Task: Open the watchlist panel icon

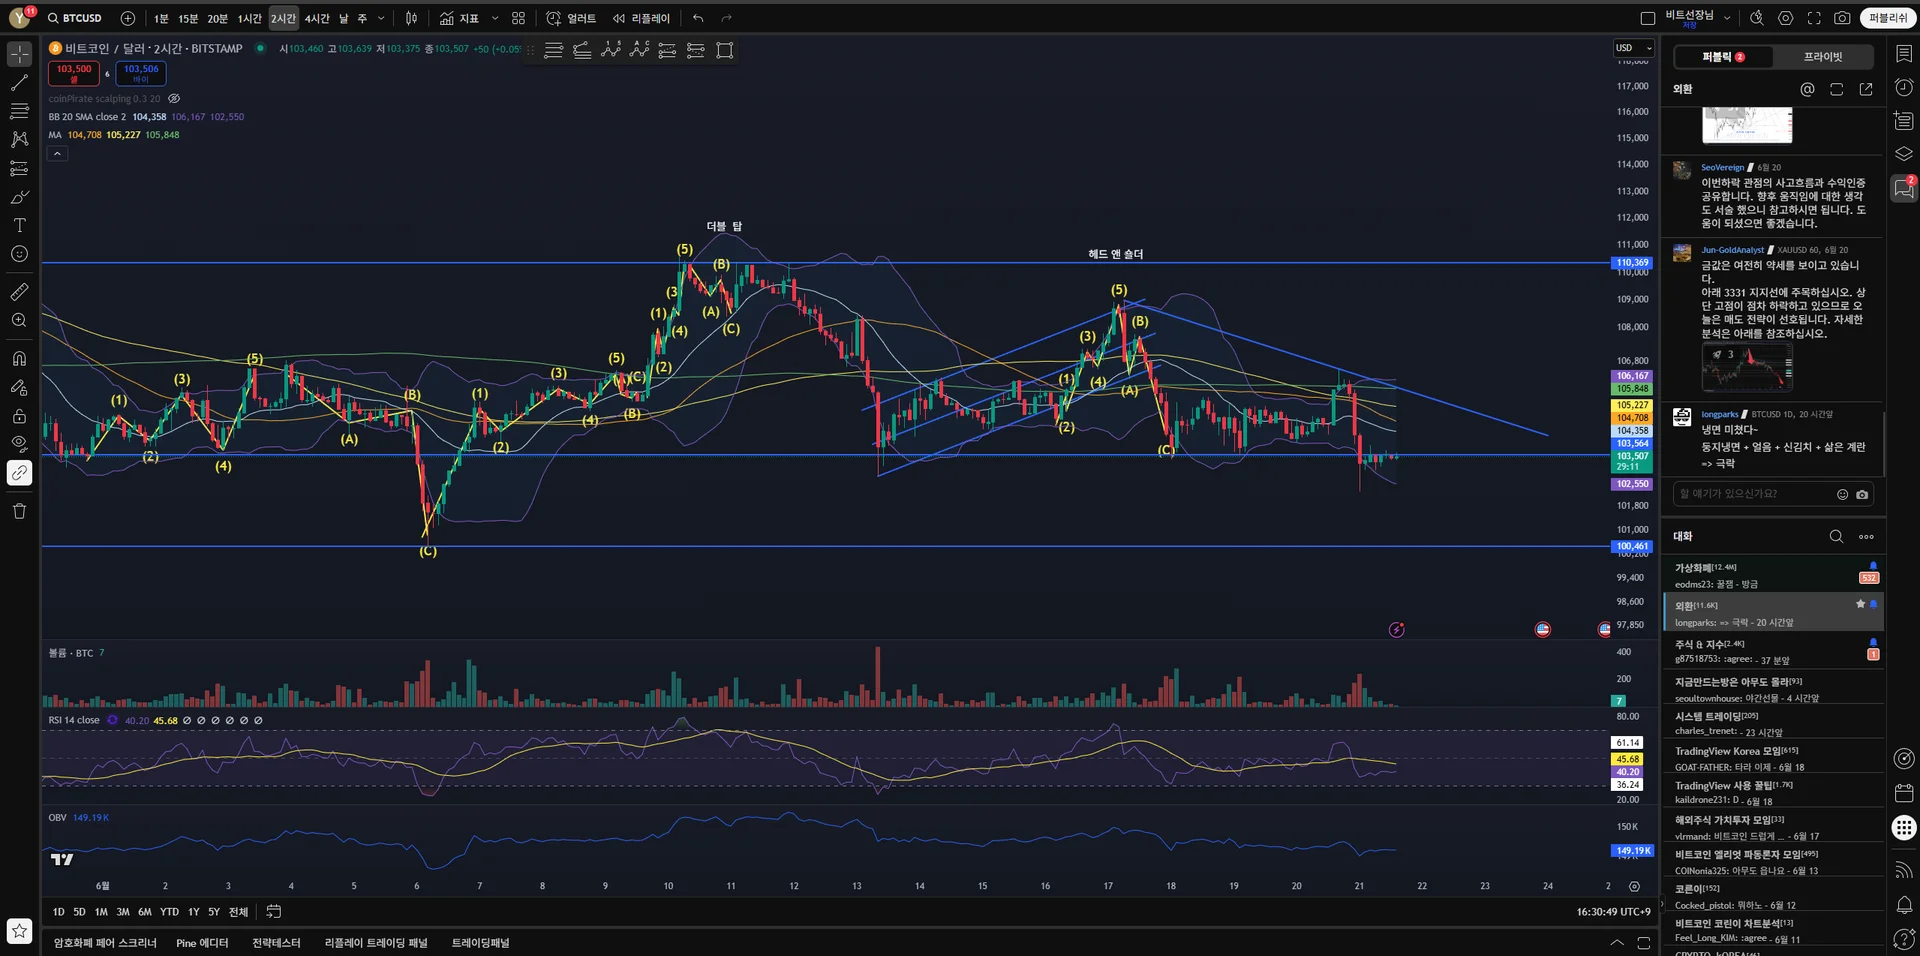Action: point(1904,54)
